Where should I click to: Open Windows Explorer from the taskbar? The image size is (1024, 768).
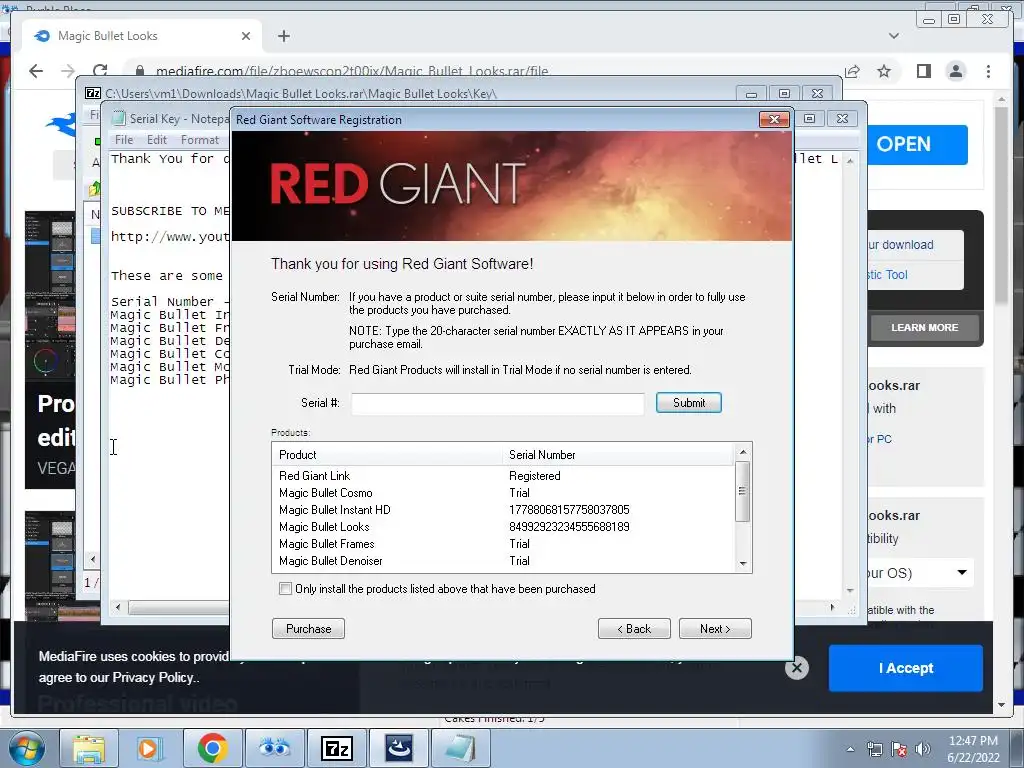click(89, 748)
